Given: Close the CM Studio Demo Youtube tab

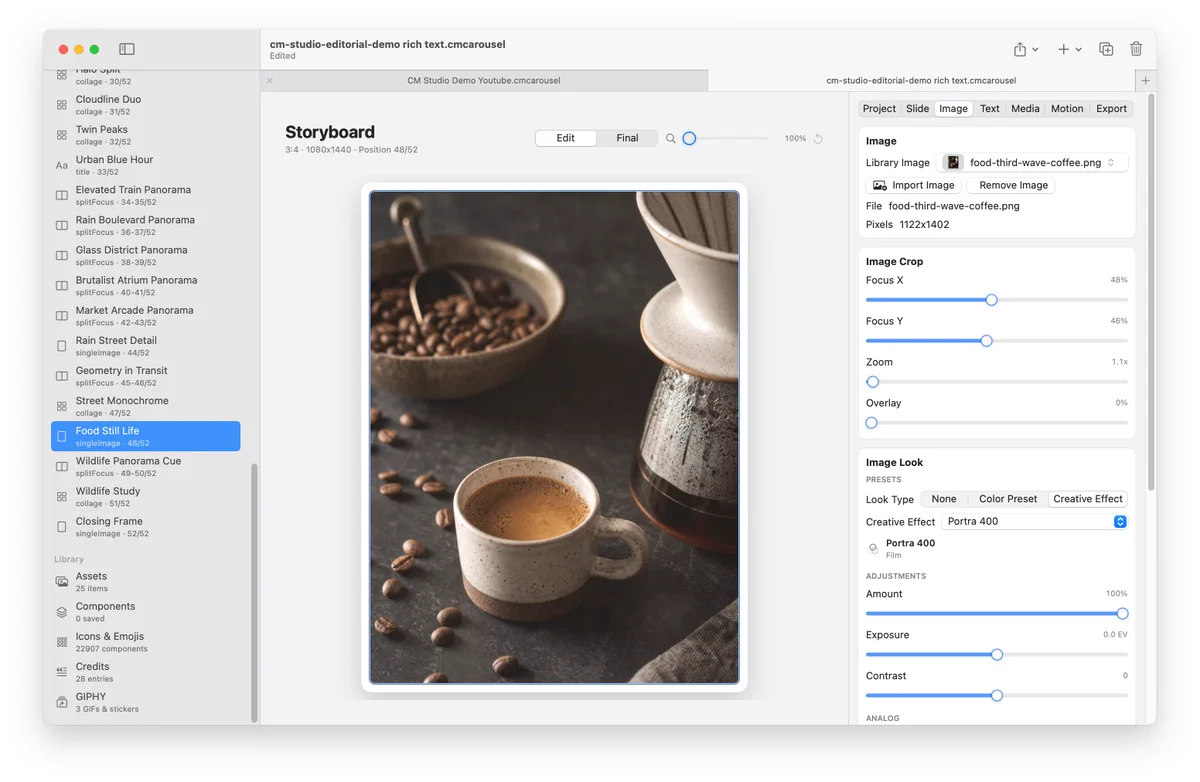Looking at the screenshot, I should coord(269,80).
